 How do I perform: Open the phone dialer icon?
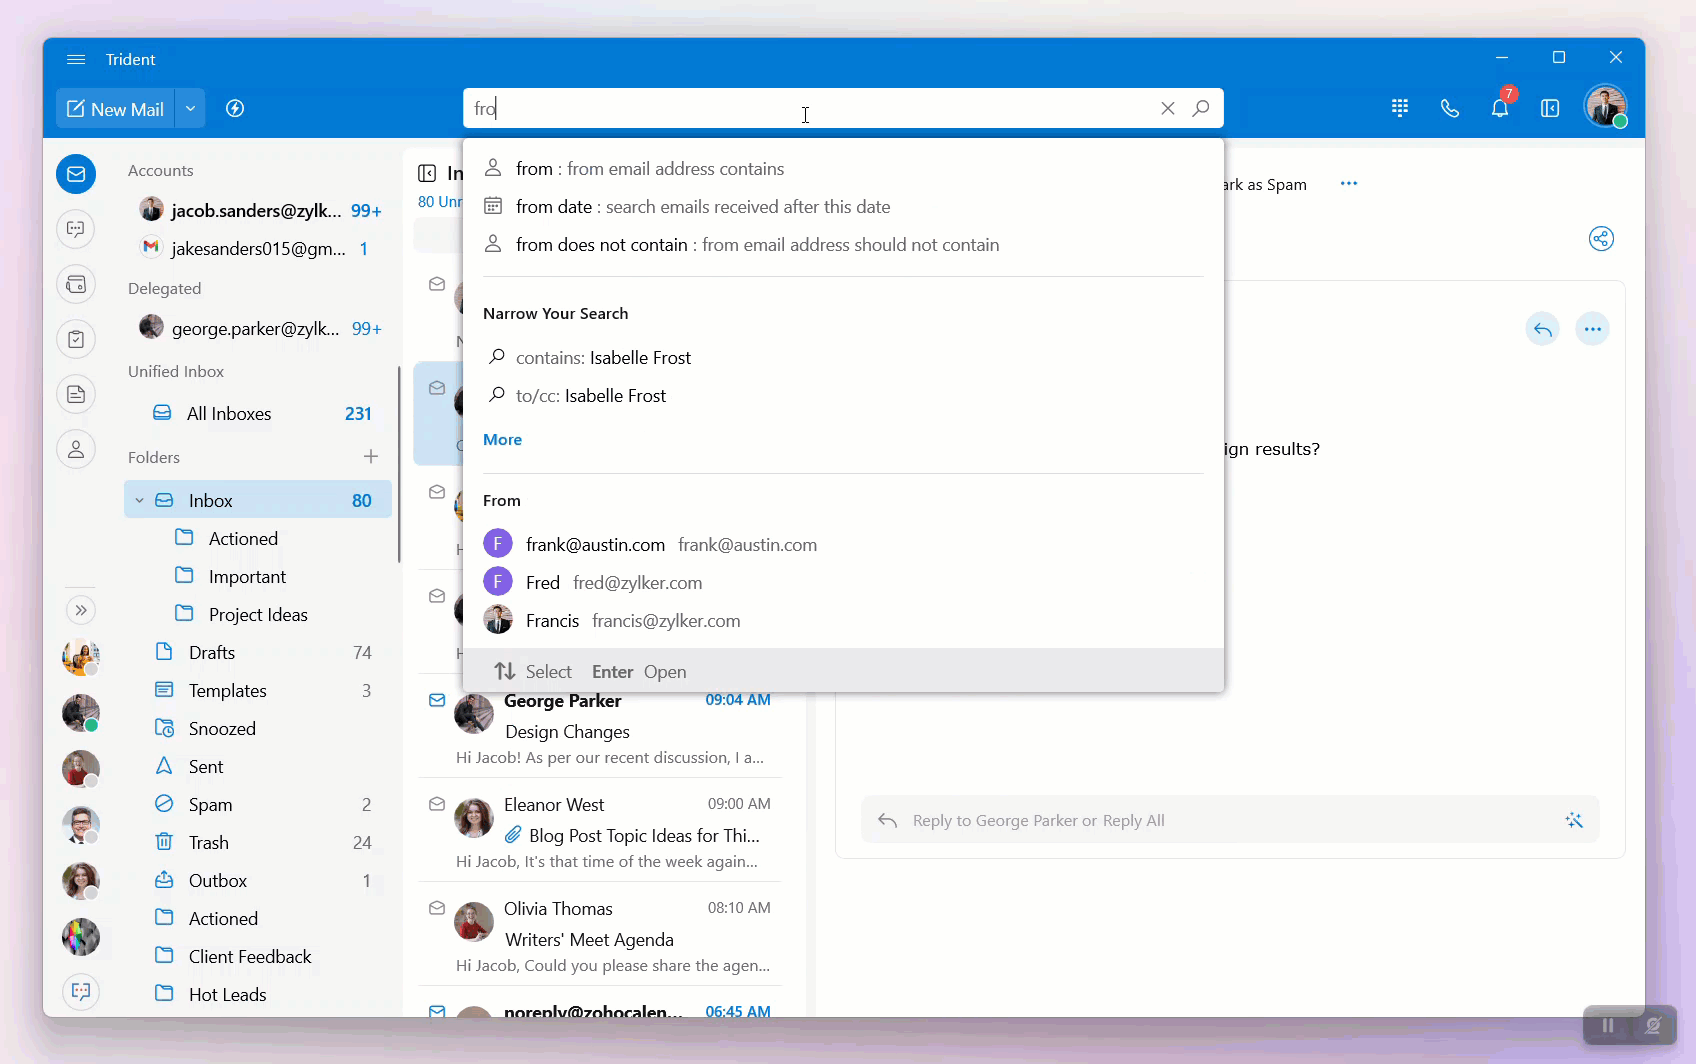(x=1450, y=108)
